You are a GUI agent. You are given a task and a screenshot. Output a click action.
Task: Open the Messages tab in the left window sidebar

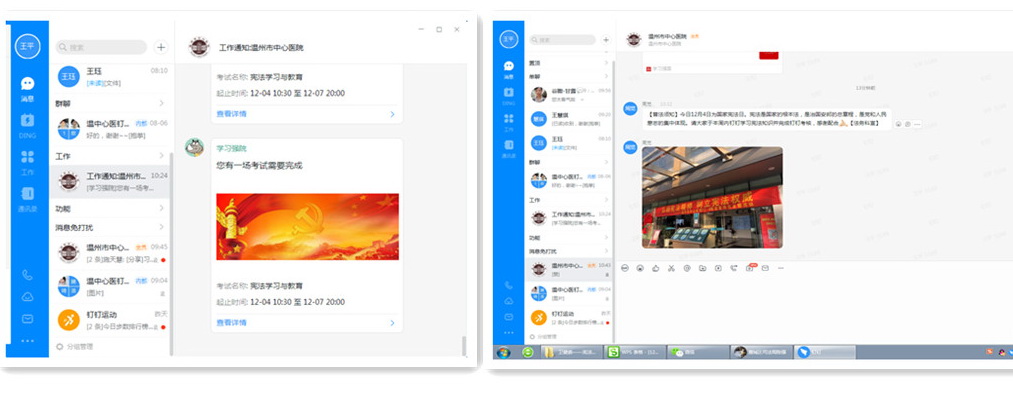pyautogui.click(x=27, y=89)
